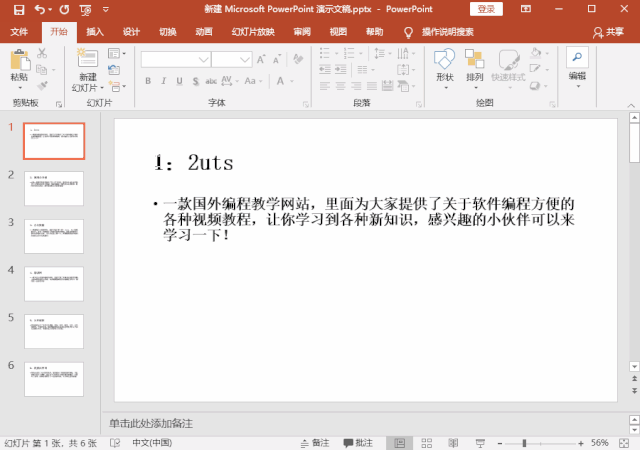Select slide 6 thumbnail

coord(54,379)
